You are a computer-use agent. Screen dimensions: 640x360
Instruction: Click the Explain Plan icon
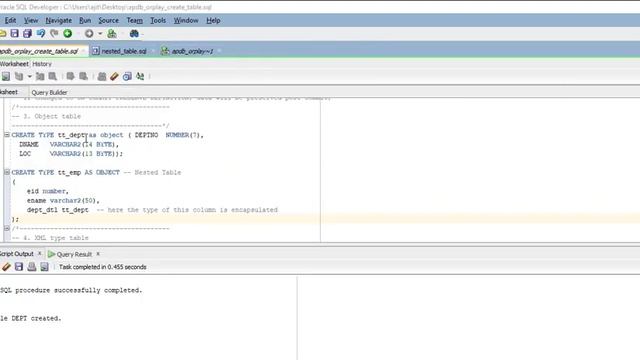(x=19, y=76)
